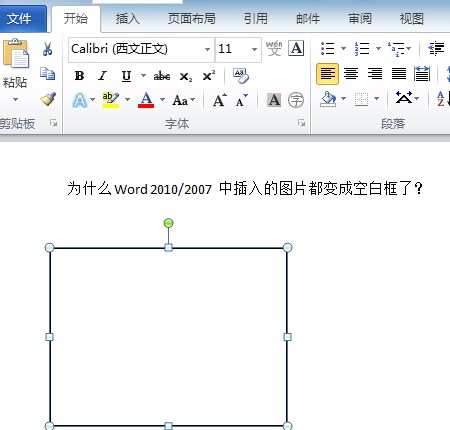Viewport: 450px width, 430px height.
Task: Click the borders grid icon
Action: click(x=361, y=99)
